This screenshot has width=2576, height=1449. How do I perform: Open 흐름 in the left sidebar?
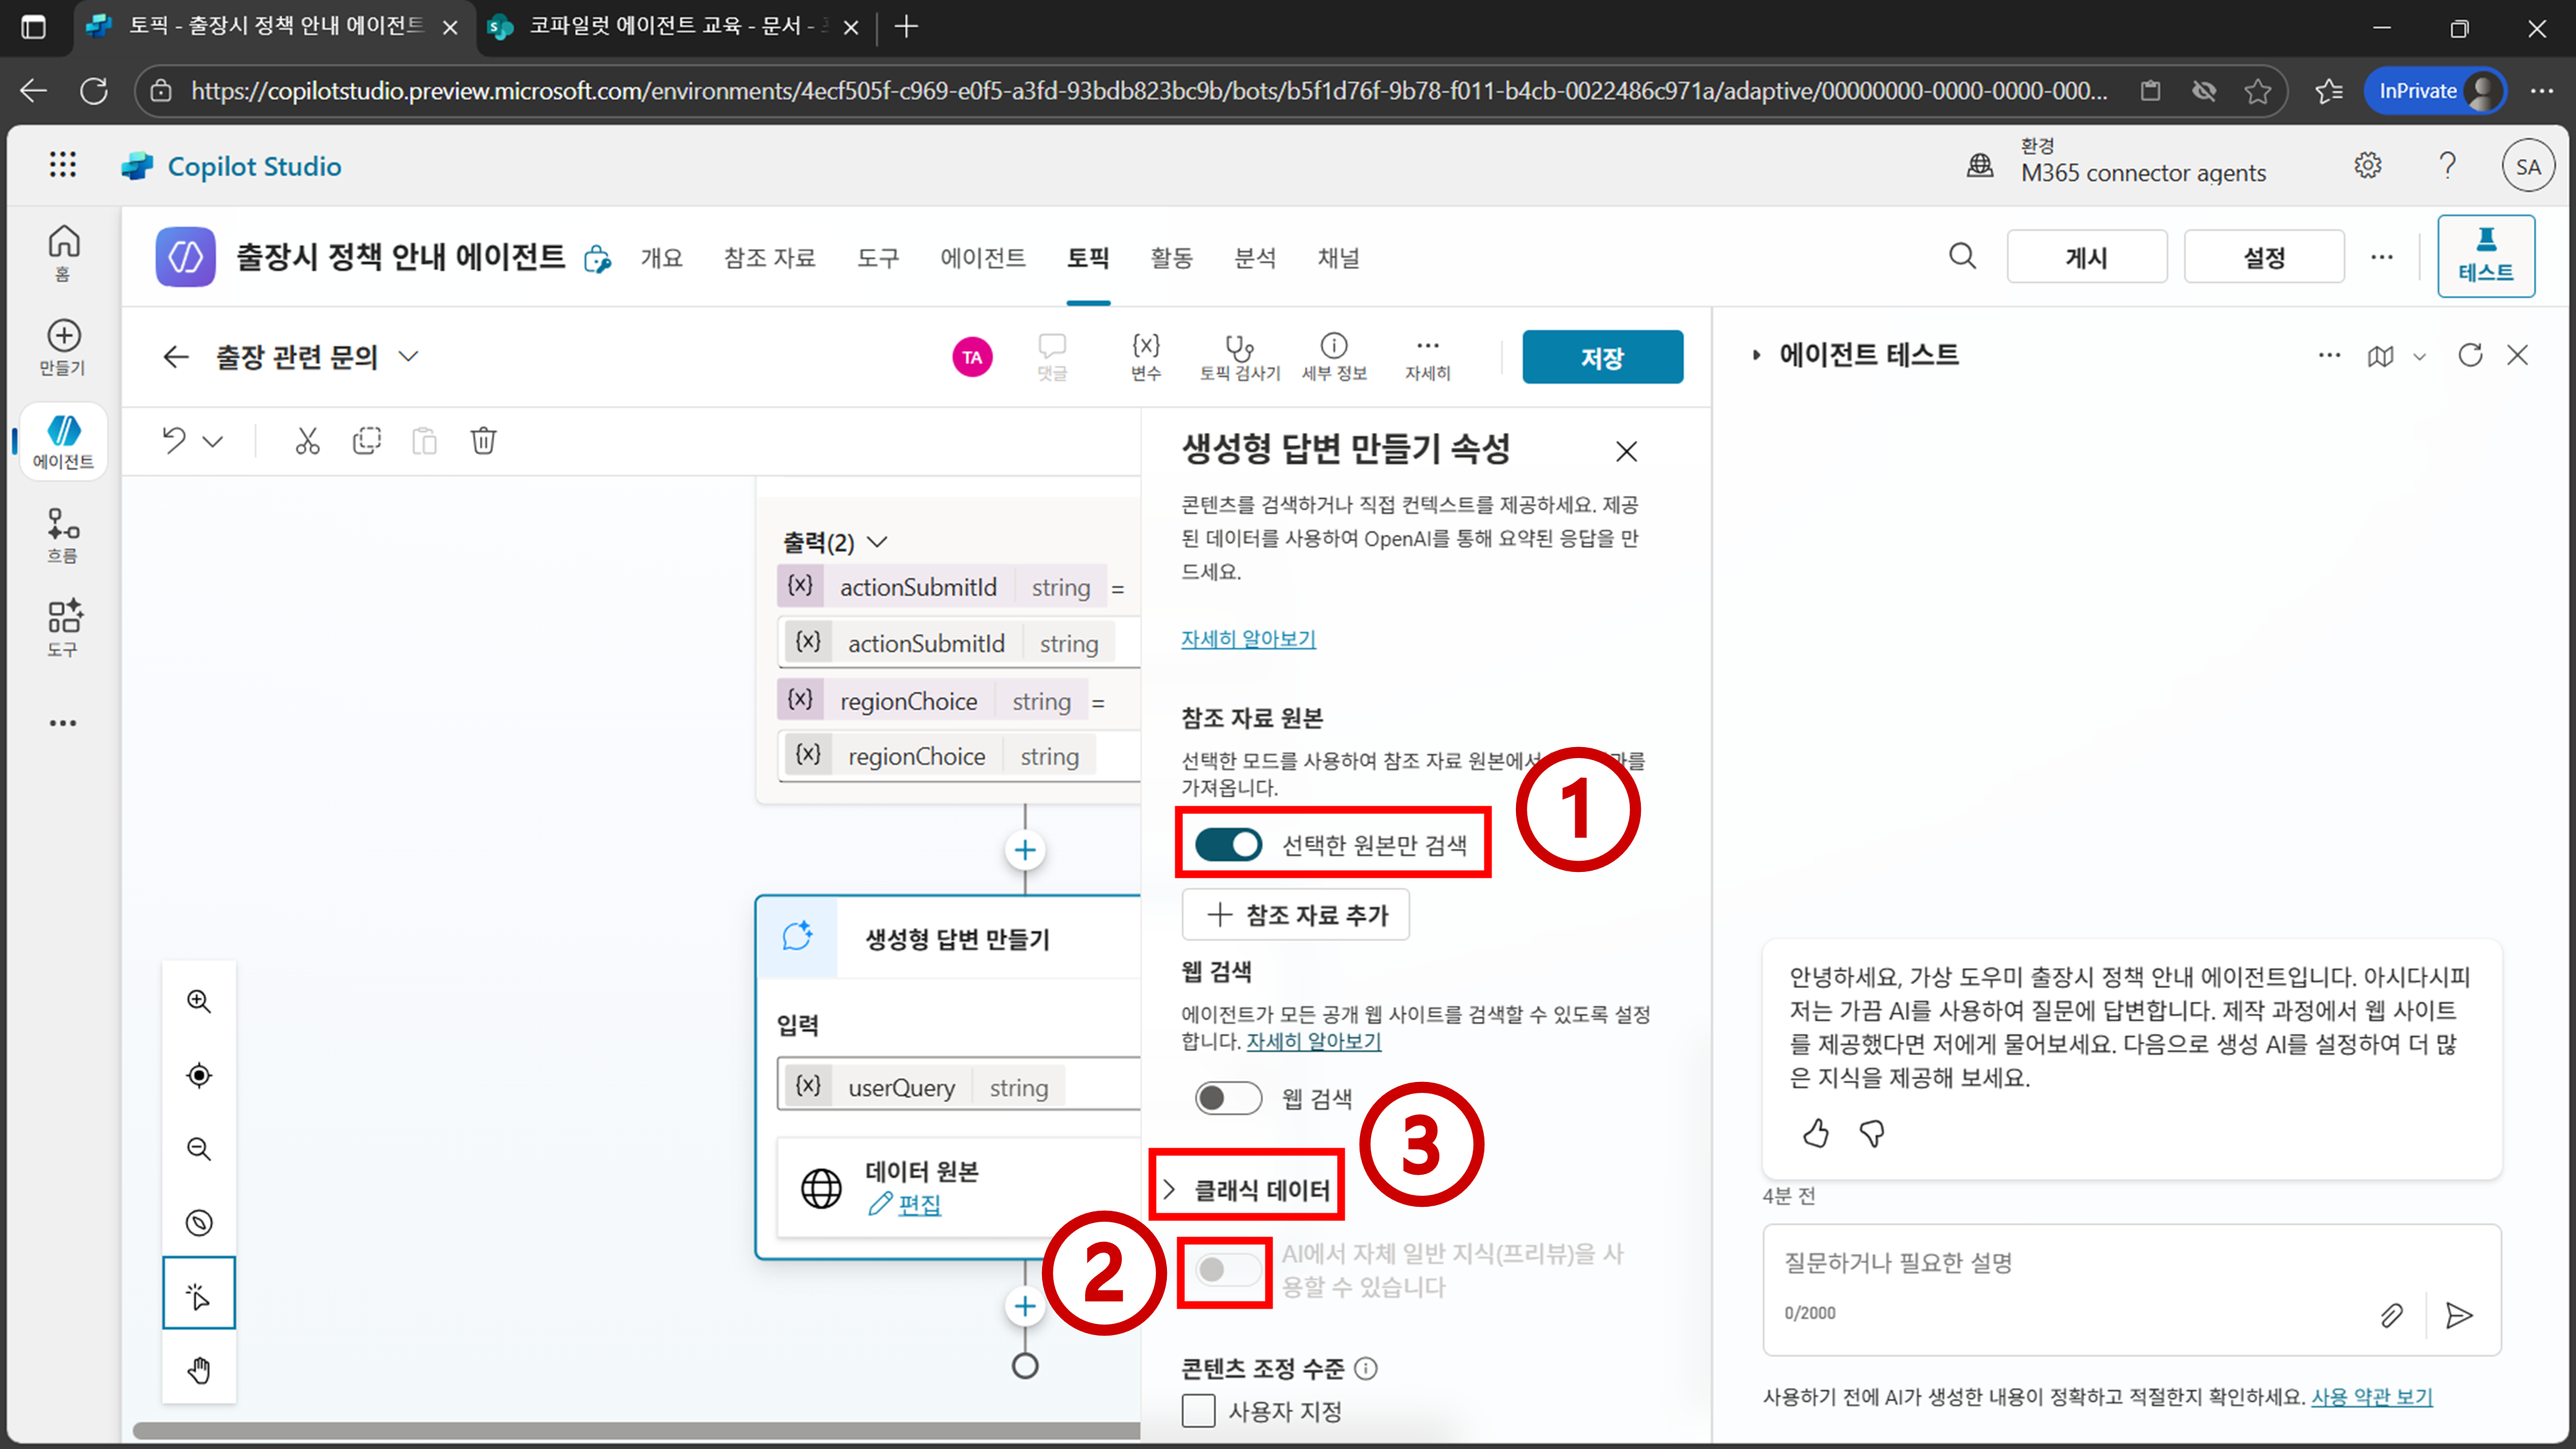(x=63, y=535)
